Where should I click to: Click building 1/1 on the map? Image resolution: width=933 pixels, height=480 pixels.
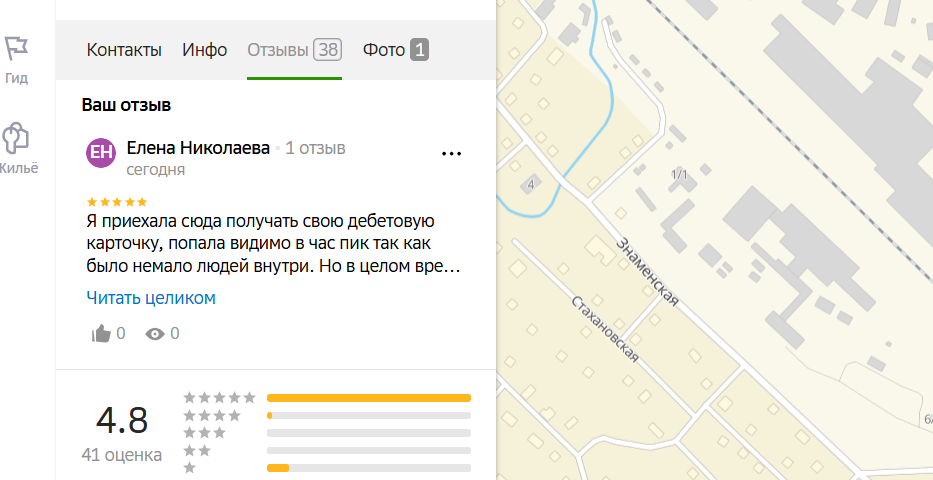point(679,174)
